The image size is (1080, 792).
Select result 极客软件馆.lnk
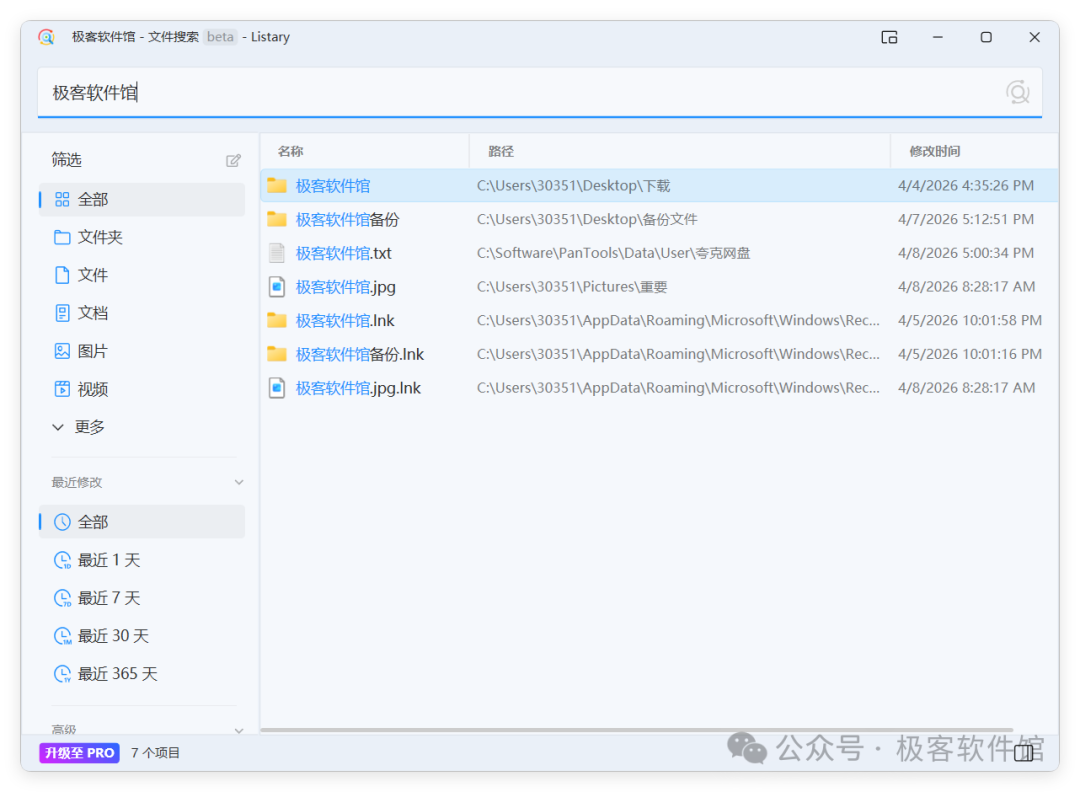(345, 321)
